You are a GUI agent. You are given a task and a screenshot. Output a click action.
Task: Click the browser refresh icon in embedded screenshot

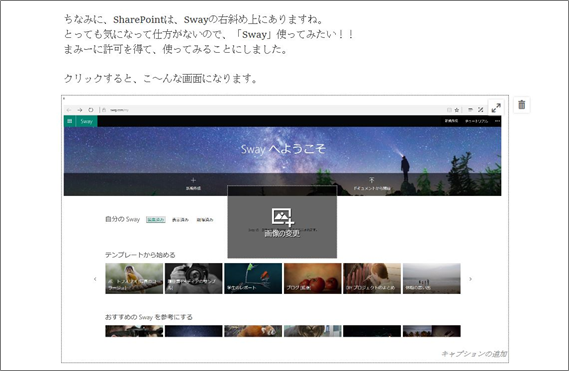[91, 110]
